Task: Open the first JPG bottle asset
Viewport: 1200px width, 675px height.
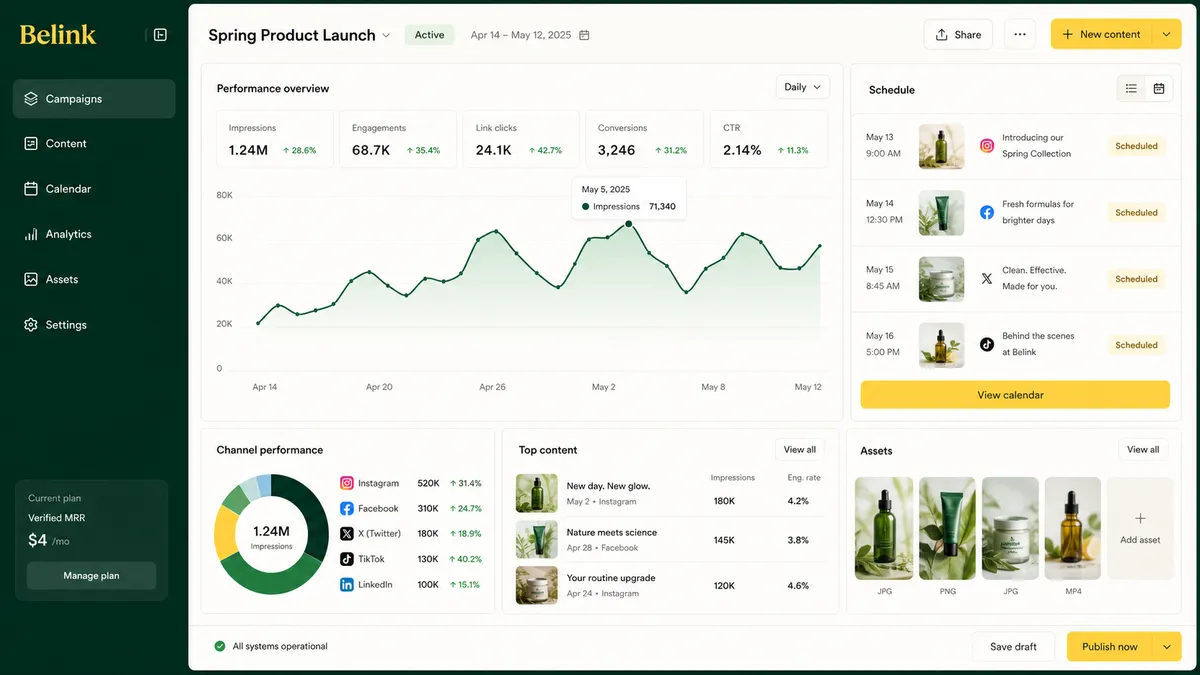Action: point(883,528)
